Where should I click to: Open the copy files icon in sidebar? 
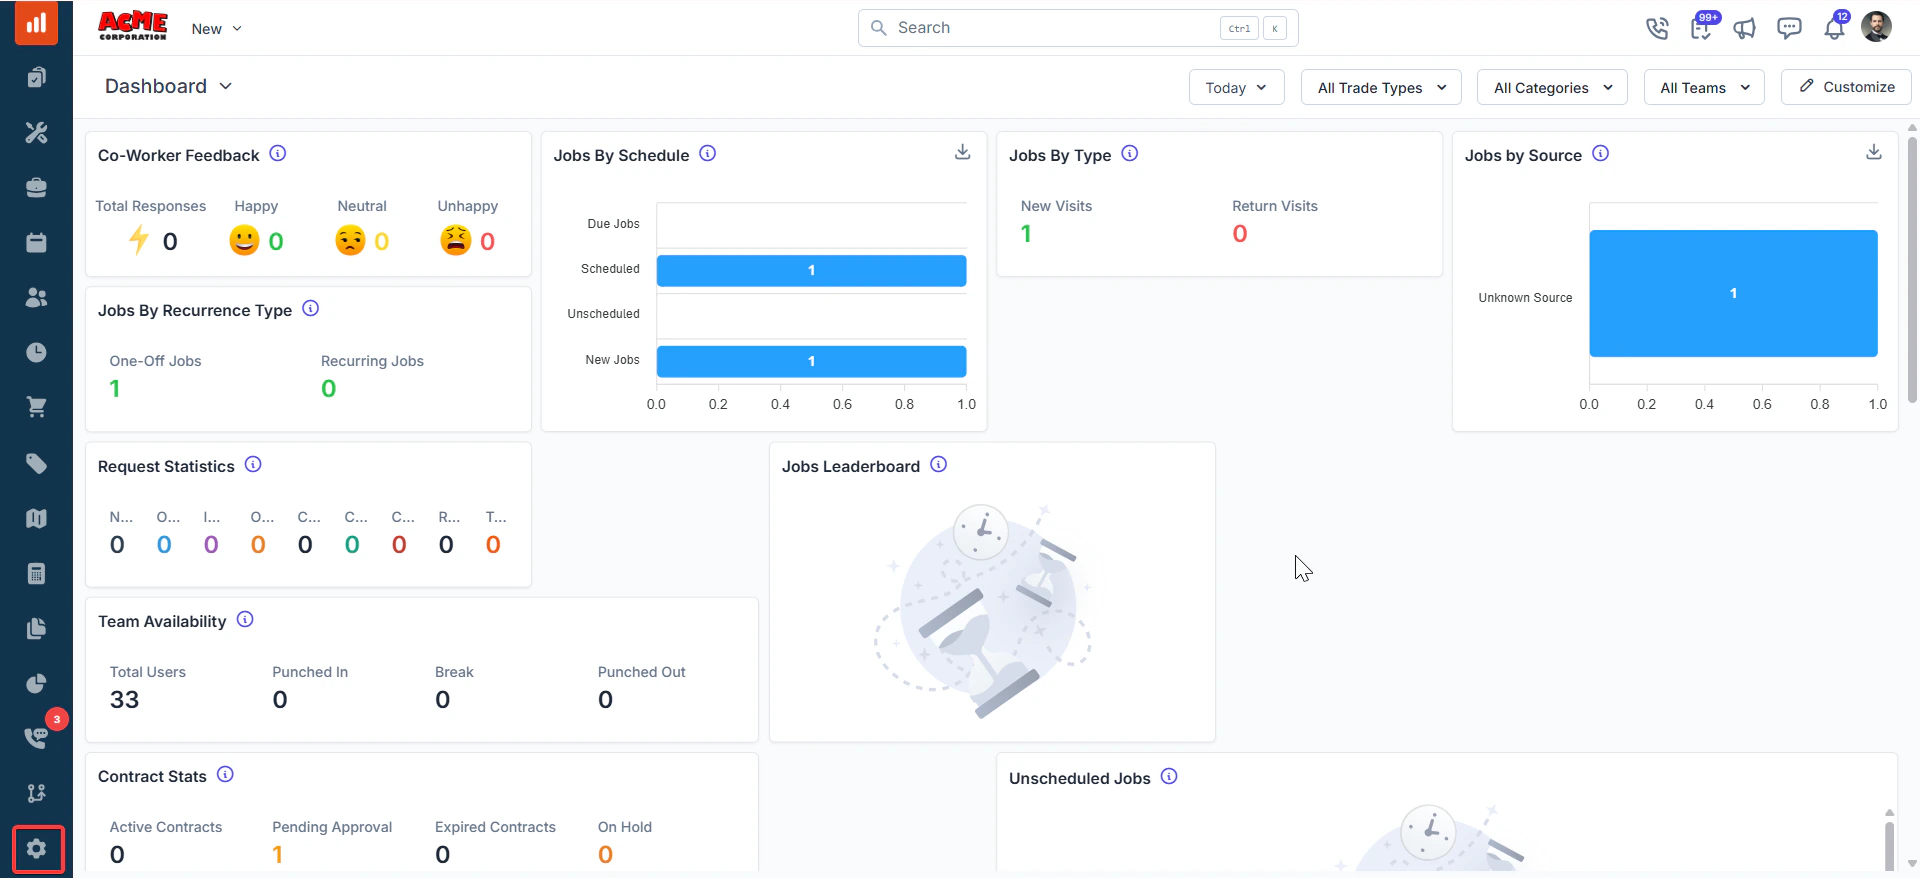coord(36,628)
